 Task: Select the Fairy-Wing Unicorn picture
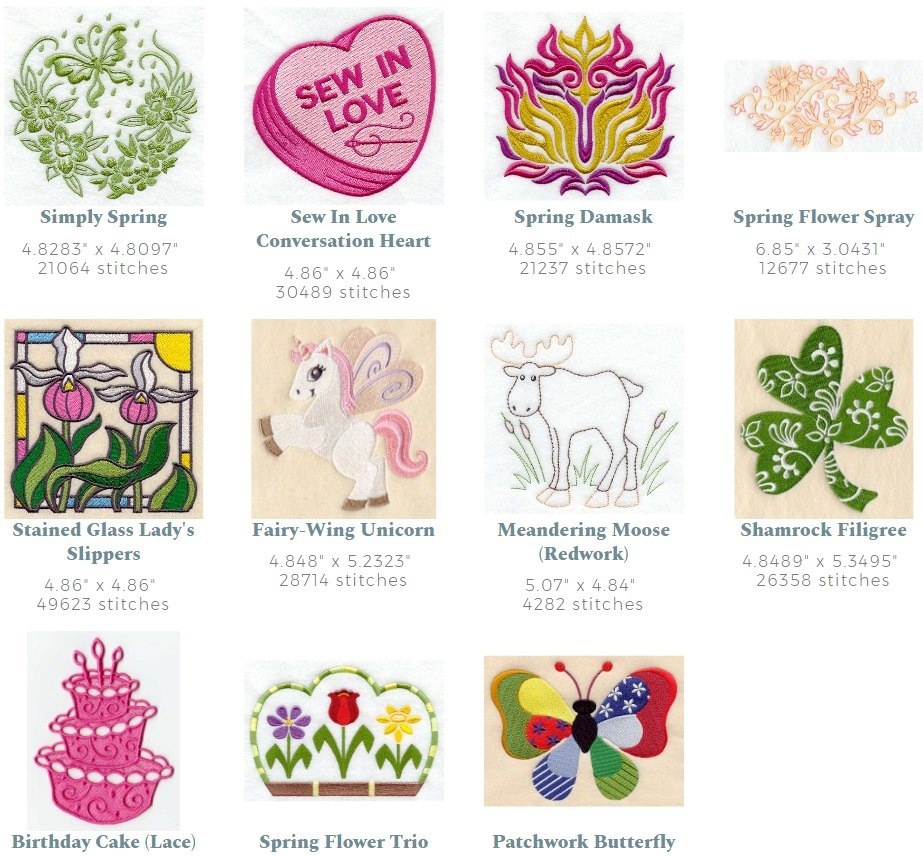[x=344, y=419]
